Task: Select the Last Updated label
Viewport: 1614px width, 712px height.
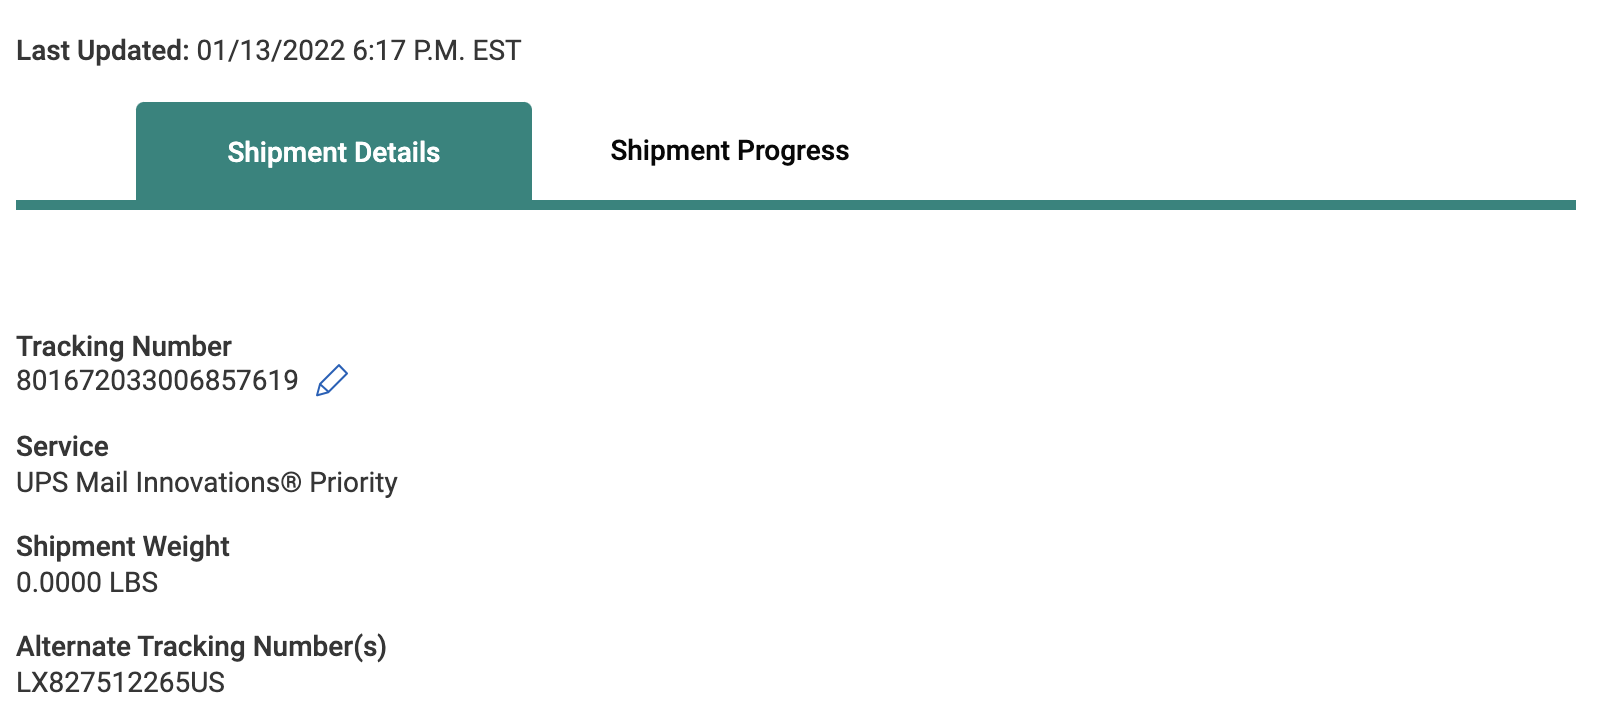Action: (x=102, y=51)
